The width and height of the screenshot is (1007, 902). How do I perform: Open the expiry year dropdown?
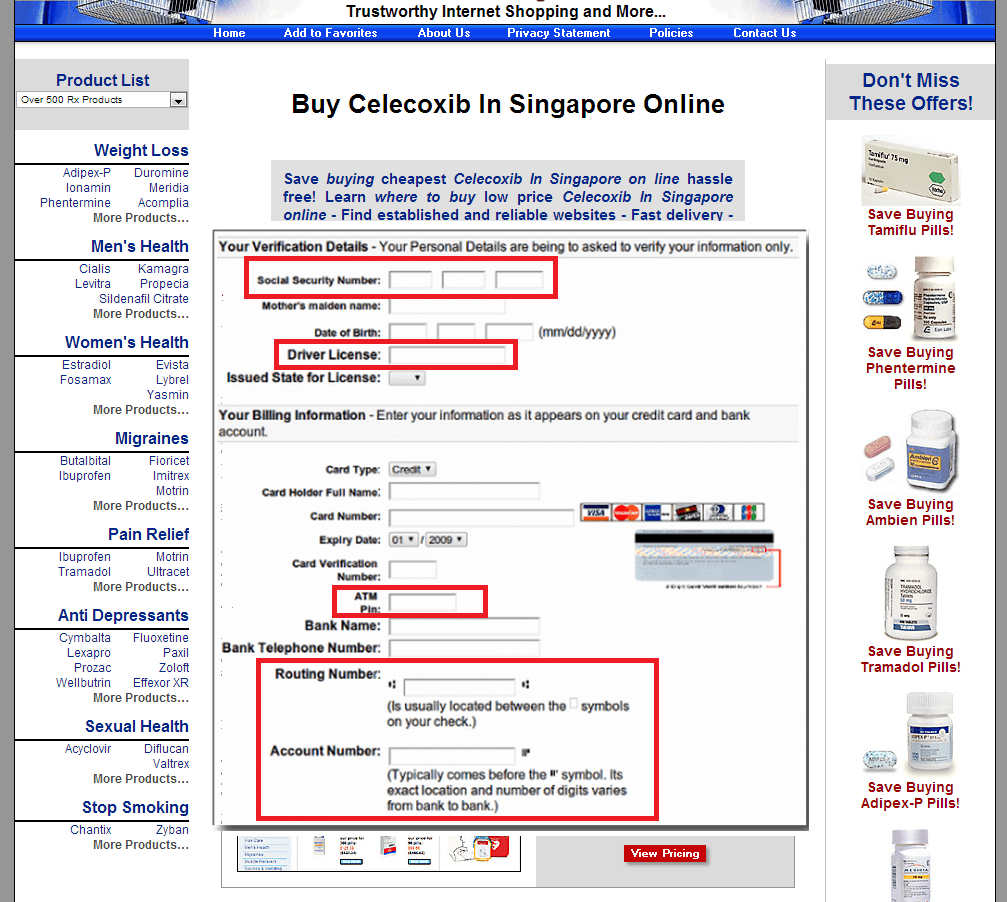pos(446,540)
